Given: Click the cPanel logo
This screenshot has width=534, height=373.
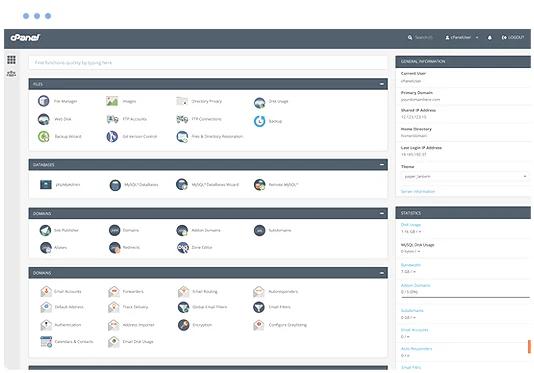Looking at the screenshot, I should coord(25,37).
